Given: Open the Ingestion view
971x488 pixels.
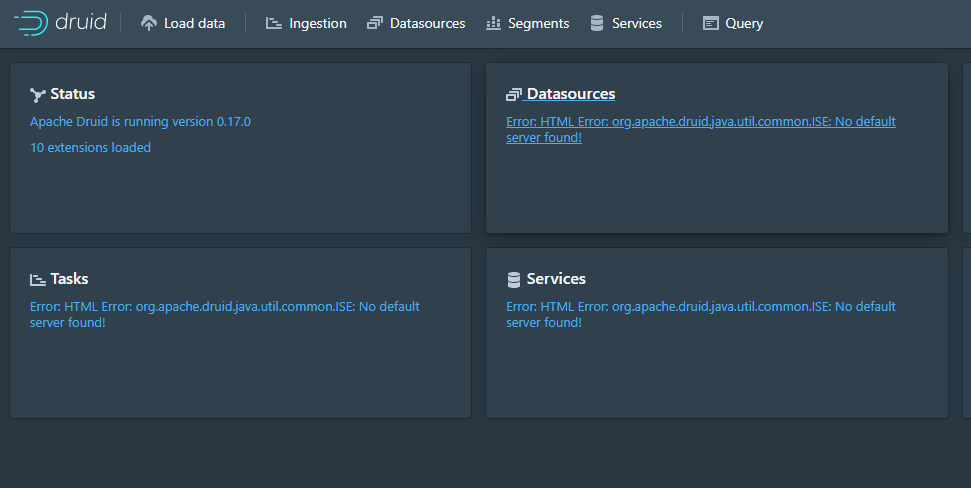Looking at the screenshot, I should click(x=317, y=23).
